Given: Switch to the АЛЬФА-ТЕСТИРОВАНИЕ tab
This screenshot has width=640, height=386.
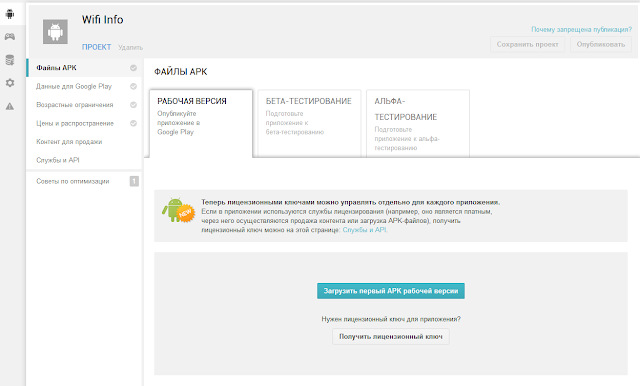Looking at the screenshot, I should coord(418,123).
